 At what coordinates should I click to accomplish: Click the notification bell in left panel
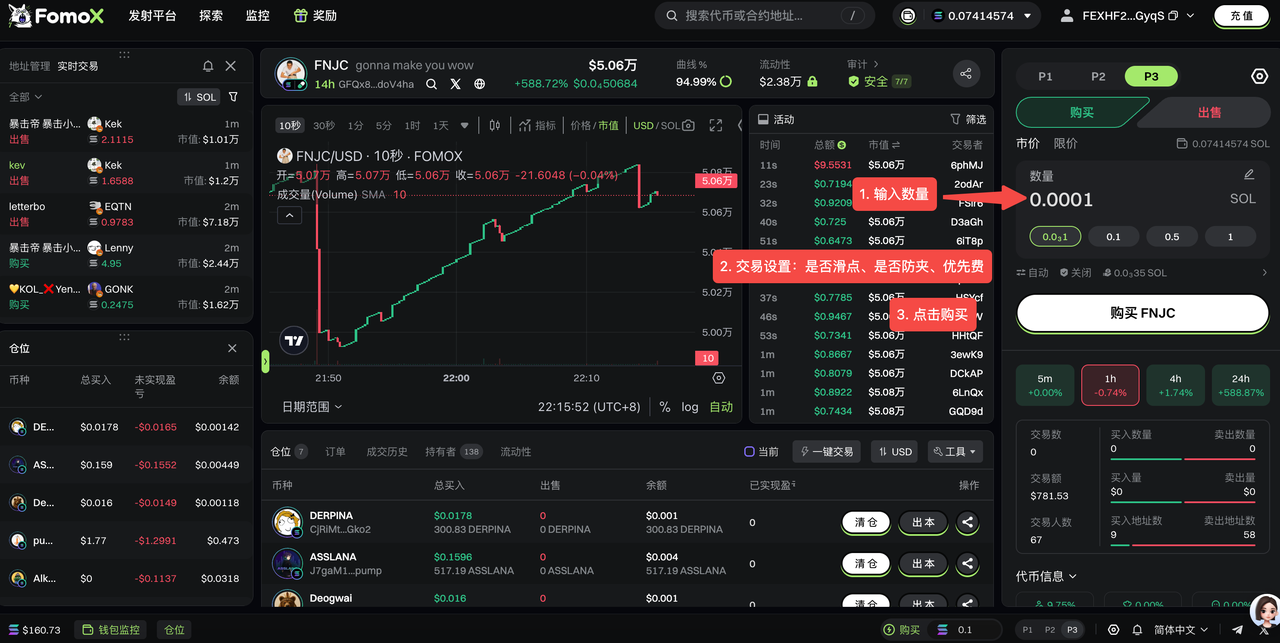click(x=208, y=66)
